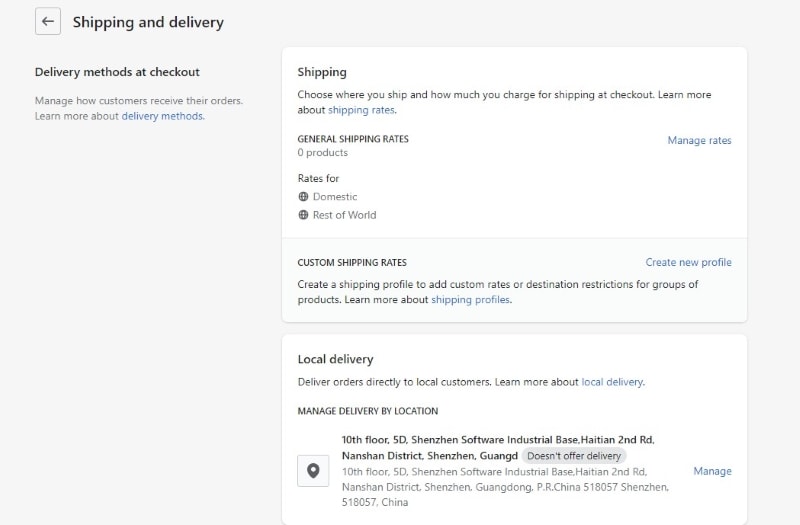Click the globe icon beside Rest of World
800x525 pixels.
point(304,215)
